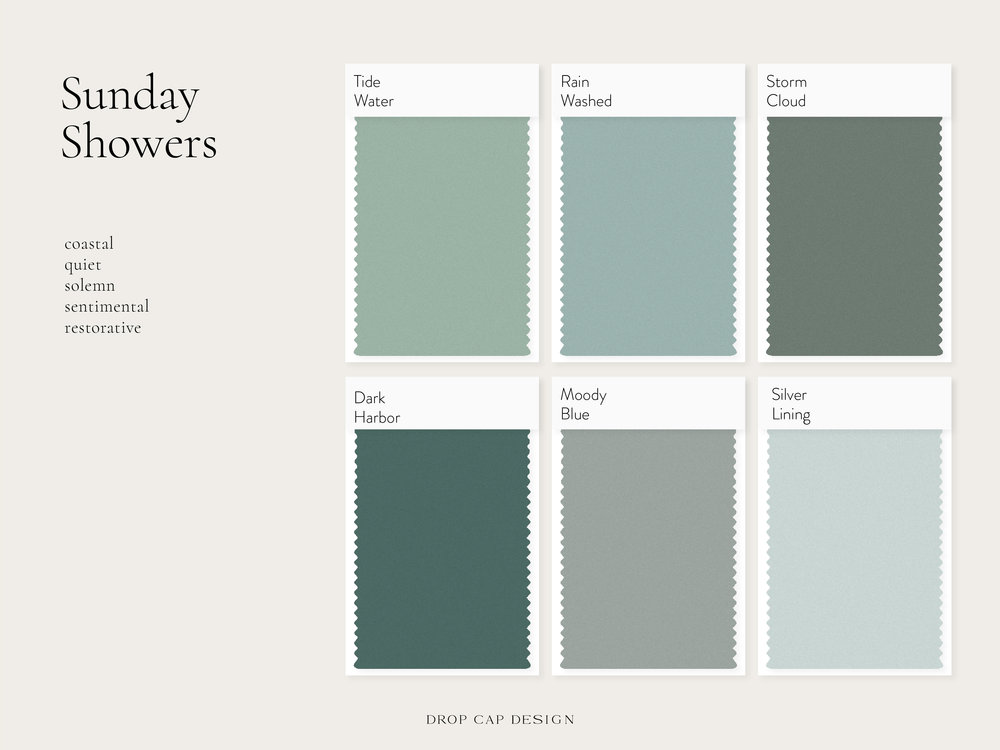The height and width of the screenshot is (750, 1000).
Task: Click the "sentimental" keyword
Action: click(107, 307)
